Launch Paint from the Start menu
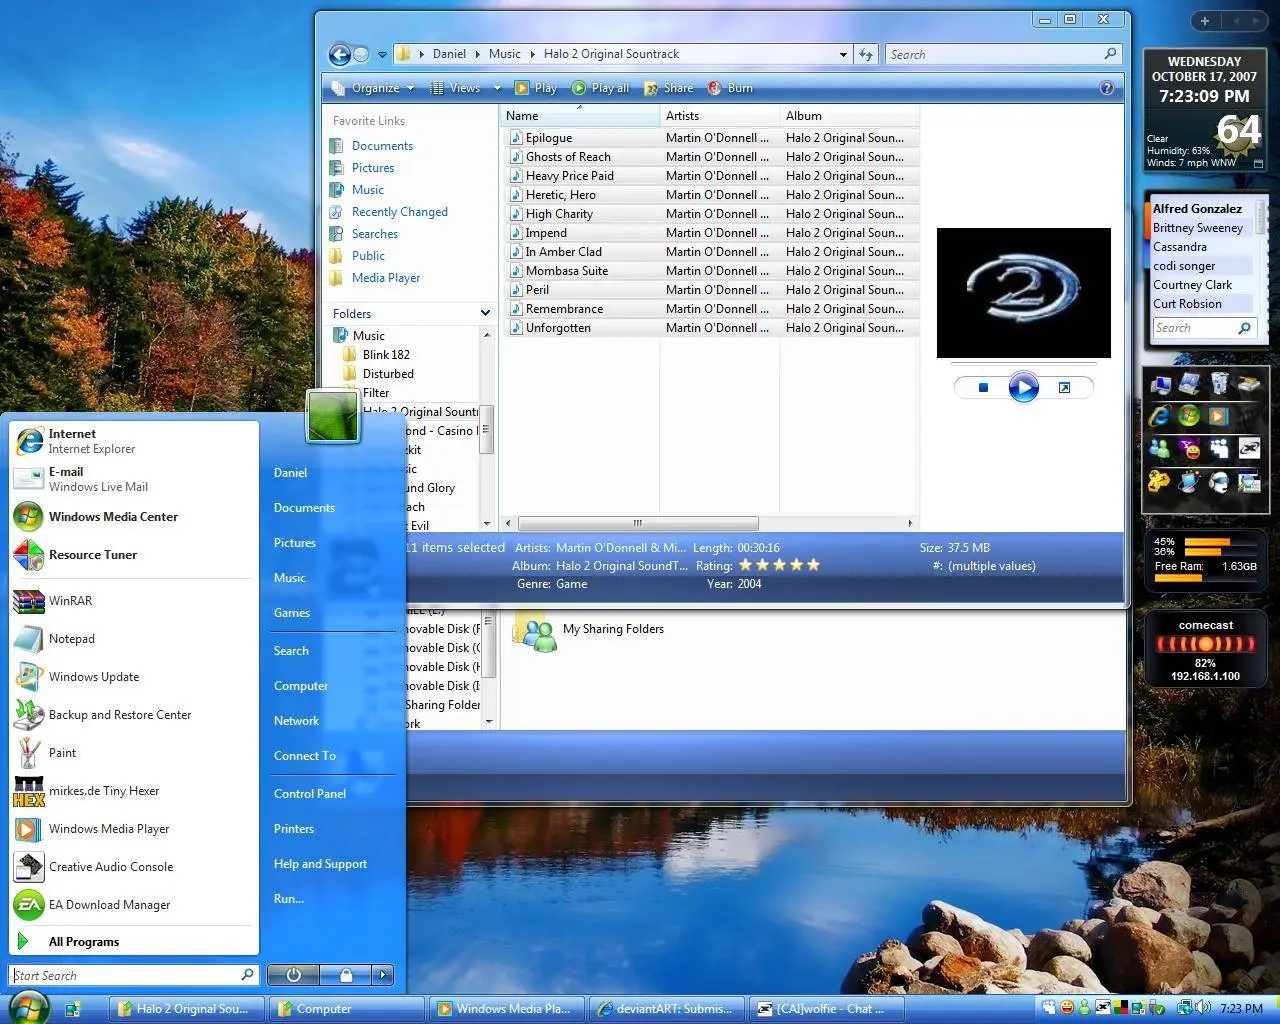 [133, 753]
